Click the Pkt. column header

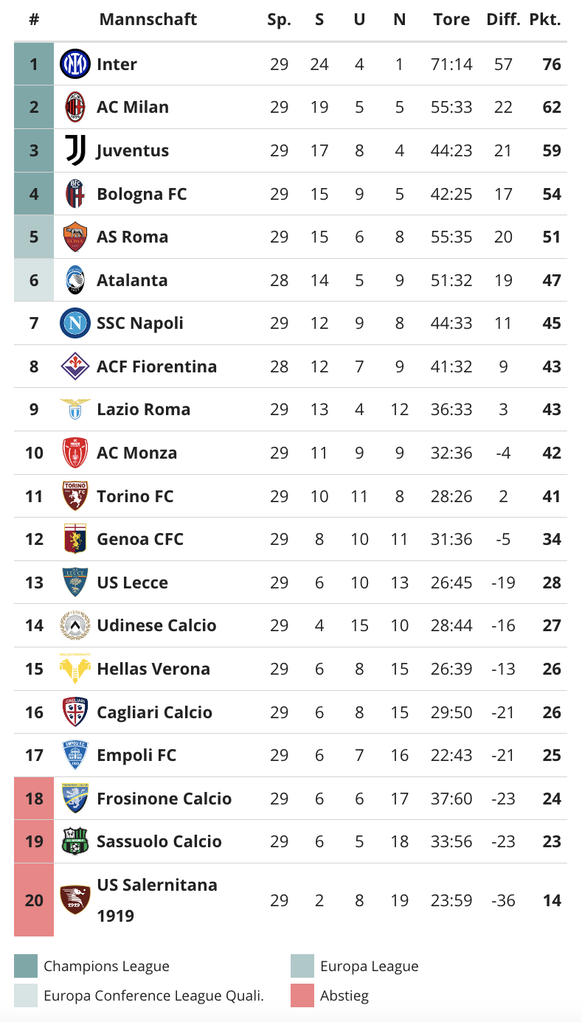[545, 20]
